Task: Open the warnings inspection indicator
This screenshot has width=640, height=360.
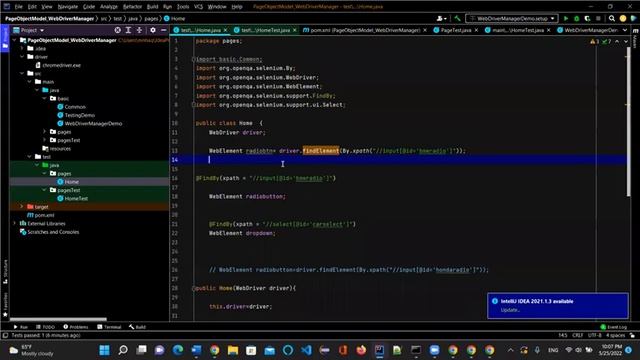Action: (594, 41)
